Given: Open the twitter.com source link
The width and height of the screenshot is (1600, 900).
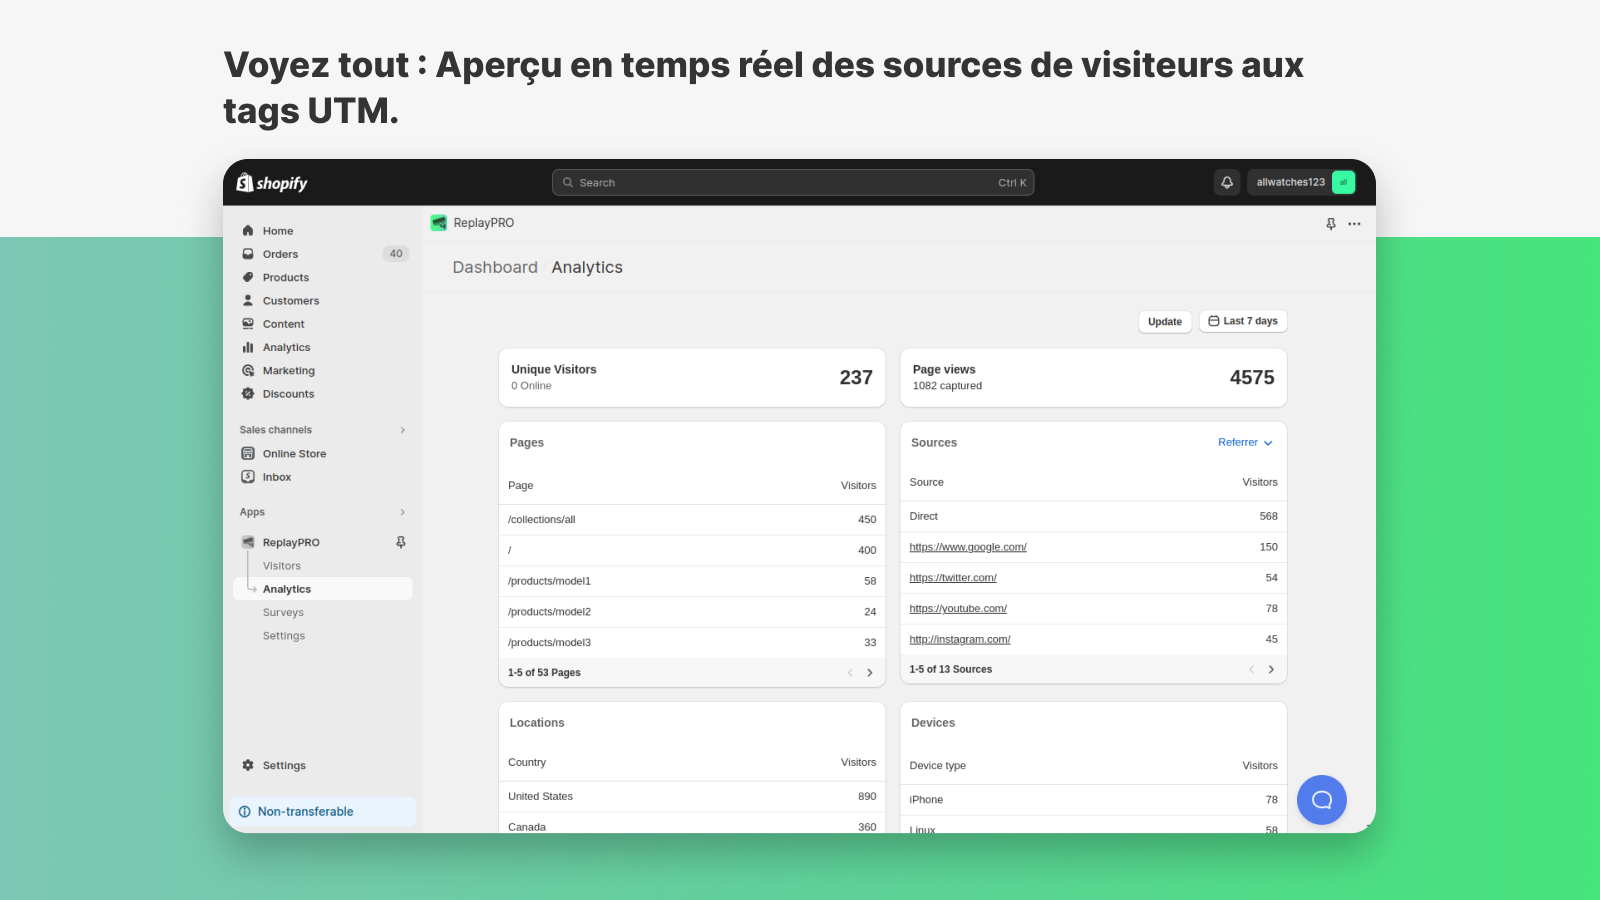Looking at the screenshot, I should (x=952, y=578).
